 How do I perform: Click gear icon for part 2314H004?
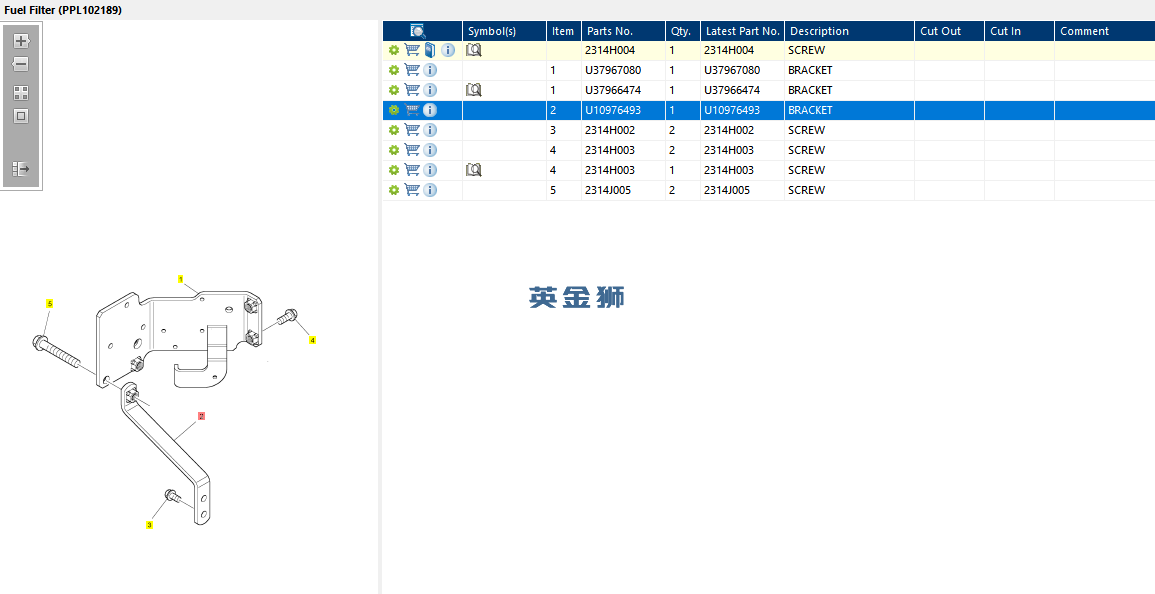point(394,50)
